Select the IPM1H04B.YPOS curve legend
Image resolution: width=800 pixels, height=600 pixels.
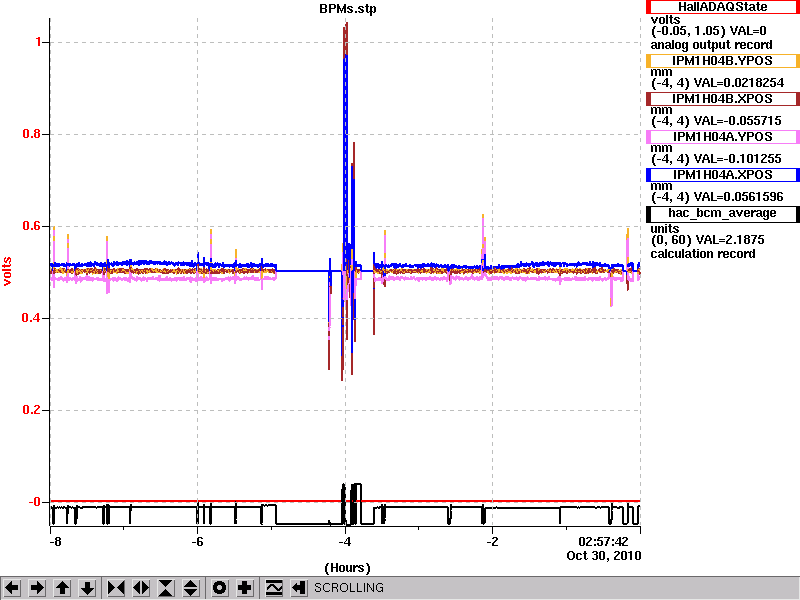[x=722, y=61]
